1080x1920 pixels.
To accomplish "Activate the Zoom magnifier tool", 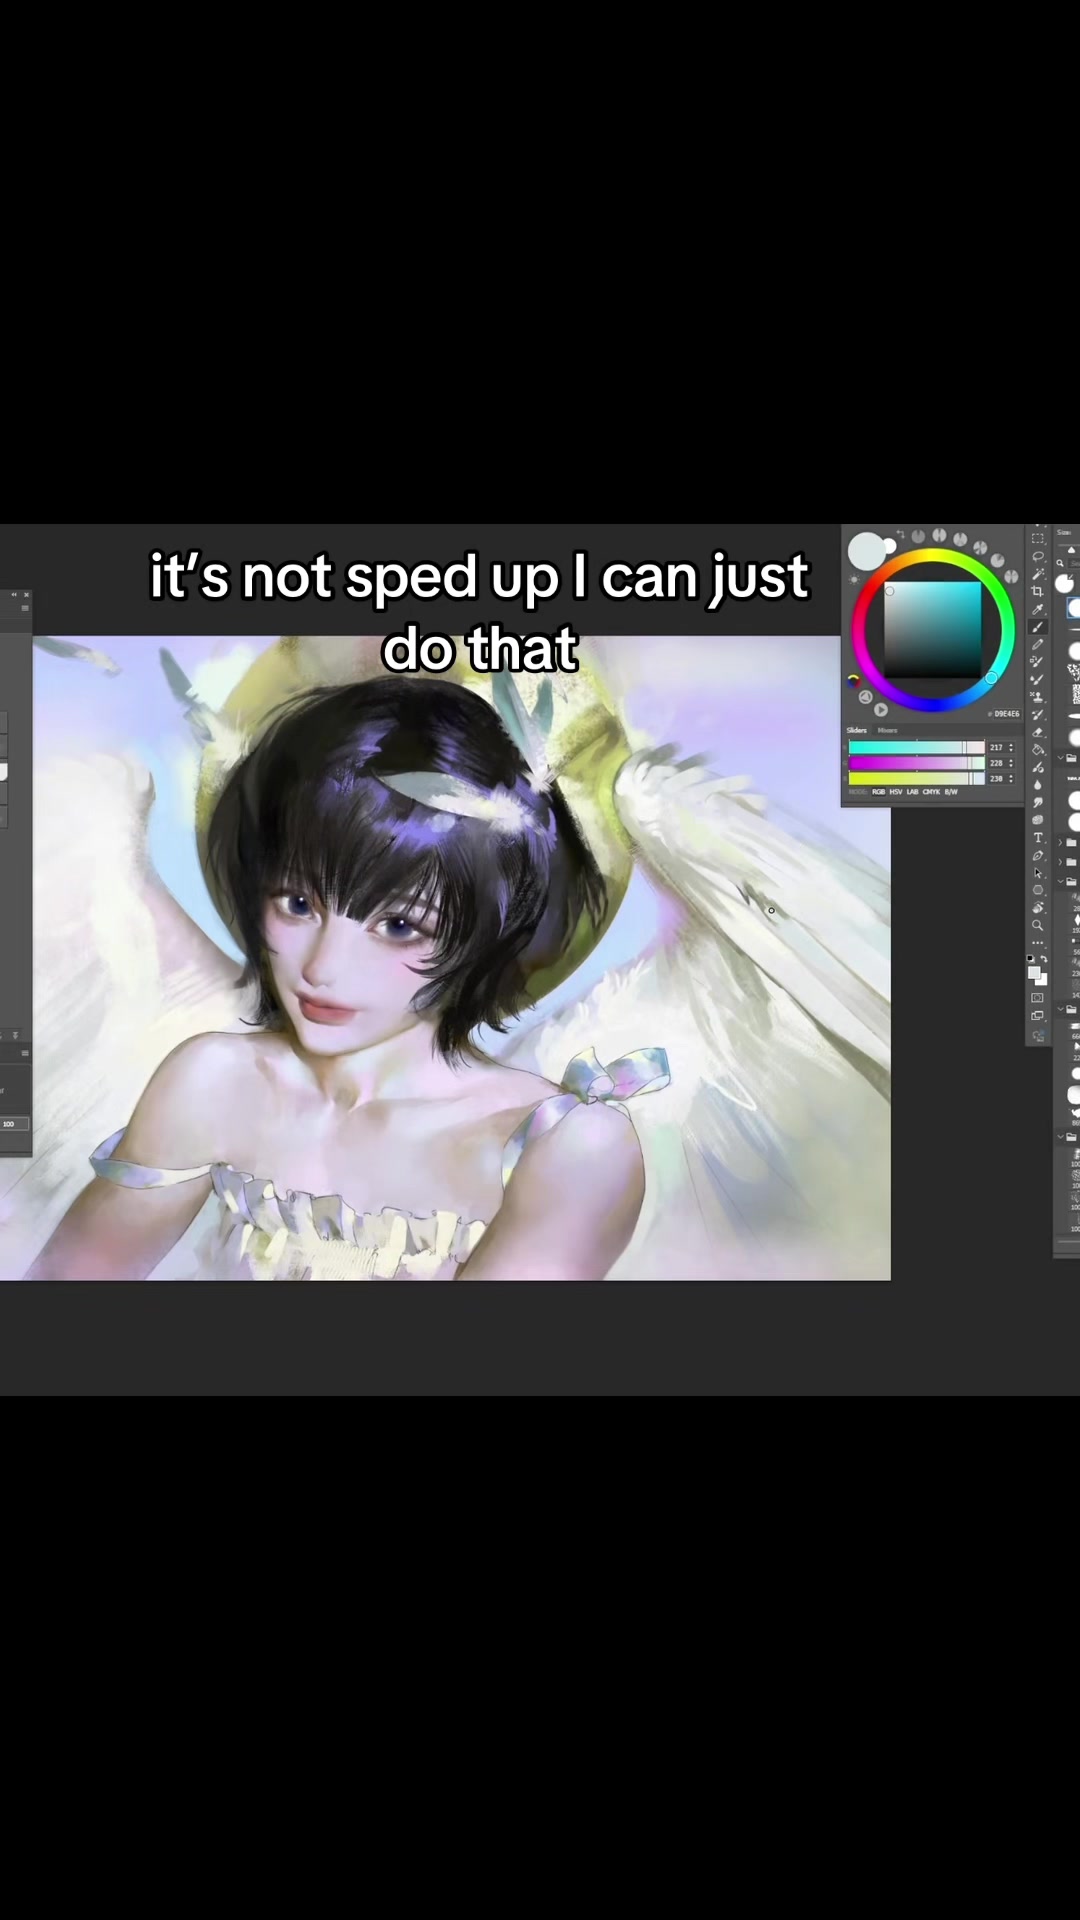I will 1037,925.
